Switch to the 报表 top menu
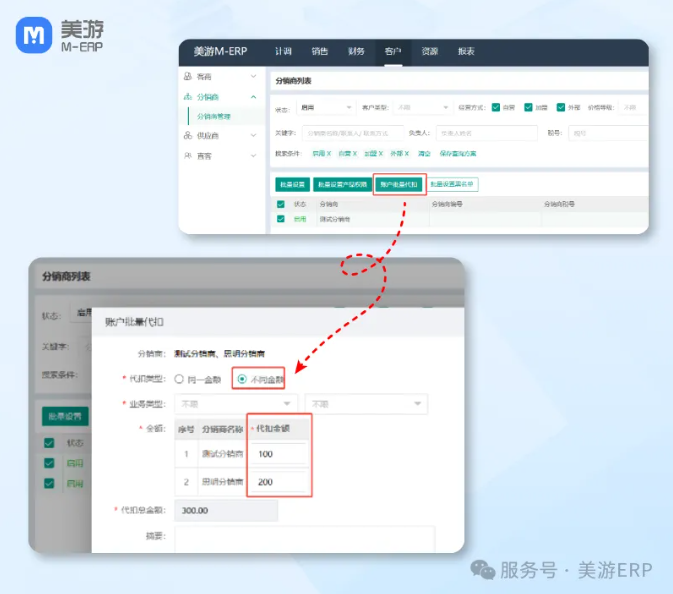673x594 pixels. pyautogui.click(x=466, y=52)
